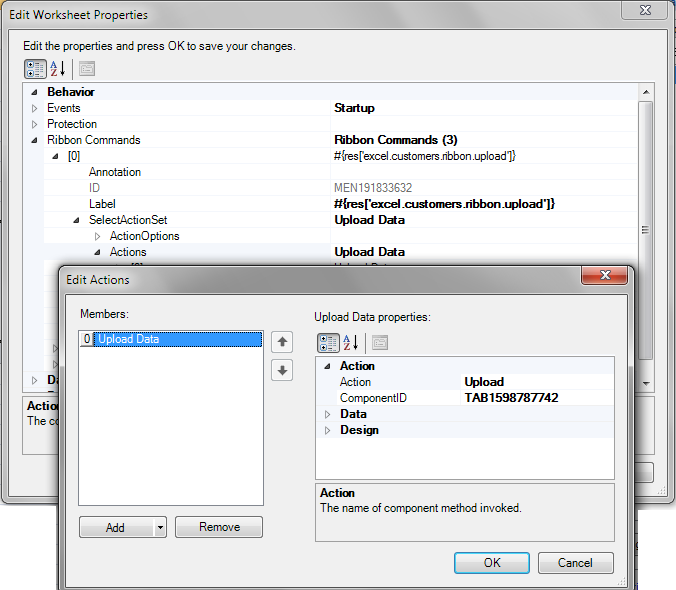This screenshot has height=590, width=676.
Task: Open the Add button dropdown arrow
Action: pos(160,527)
